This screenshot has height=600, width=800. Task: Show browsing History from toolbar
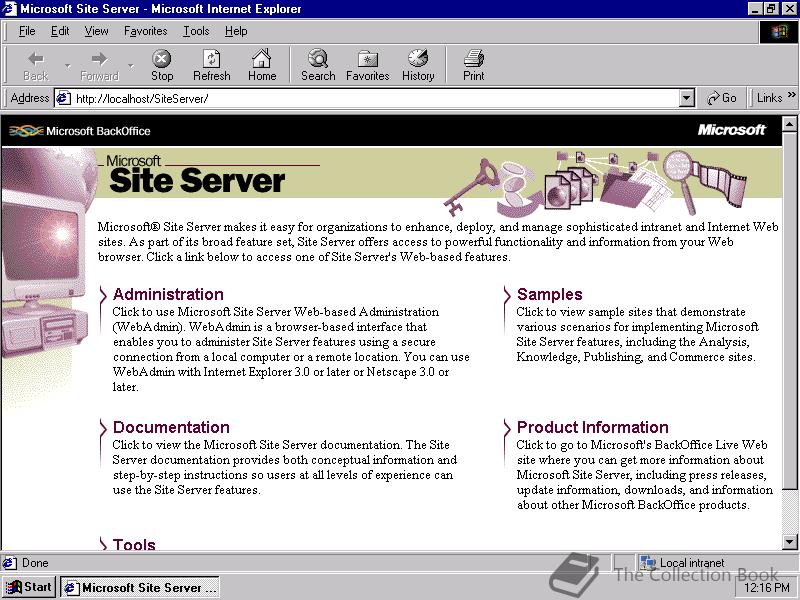click(x=418, y=65)
